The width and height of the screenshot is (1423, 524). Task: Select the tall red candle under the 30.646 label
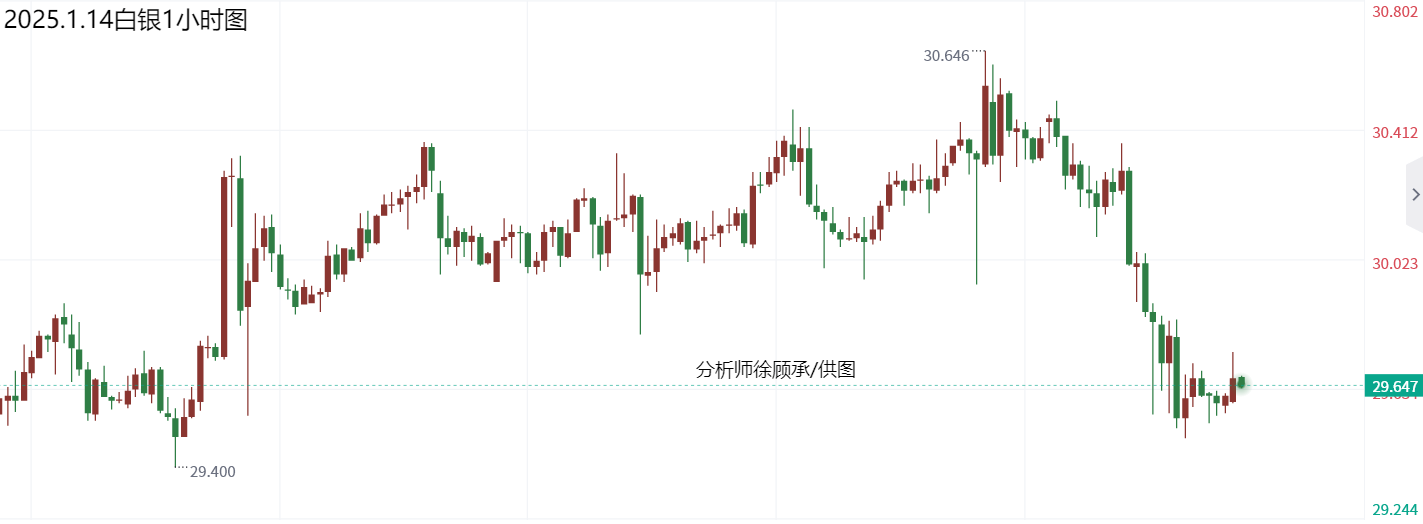[985, 125]
